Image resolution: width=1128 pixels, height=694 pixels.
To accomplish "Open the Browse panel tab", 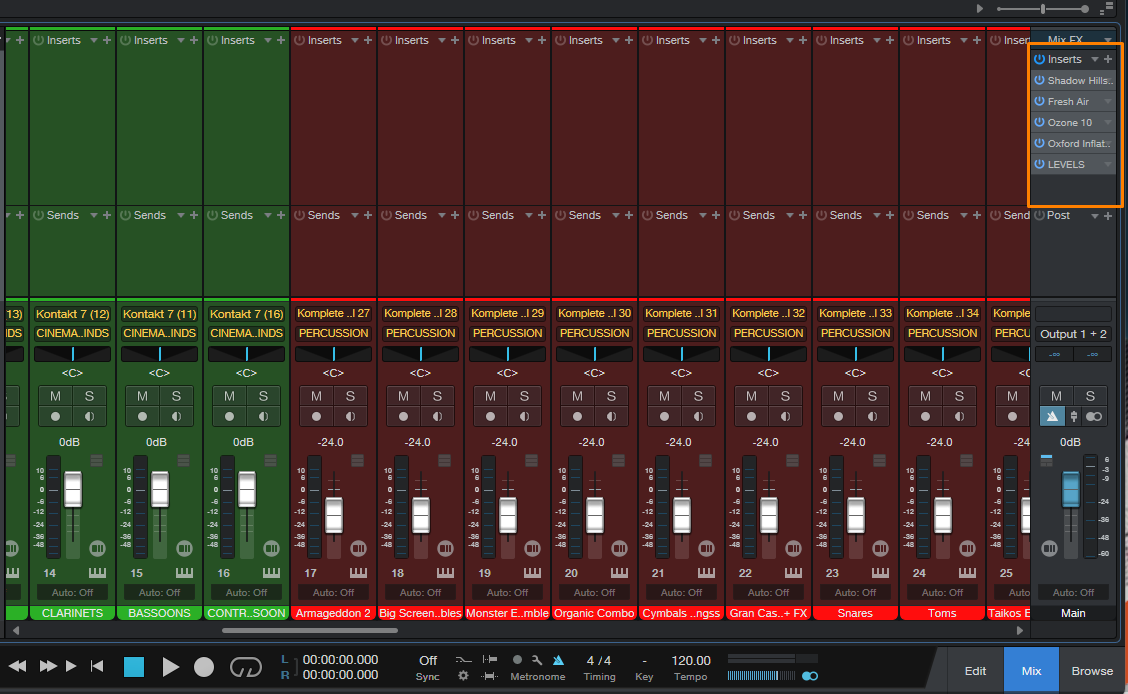I will coord(1092,671).
